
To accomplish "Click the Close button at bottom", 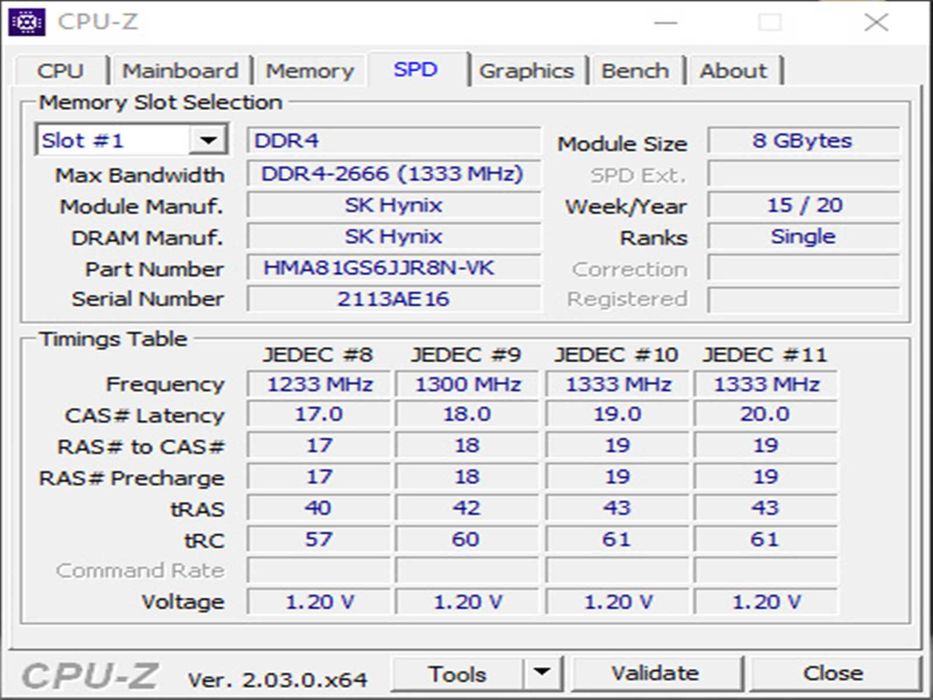I will click(x=833, y=673).
